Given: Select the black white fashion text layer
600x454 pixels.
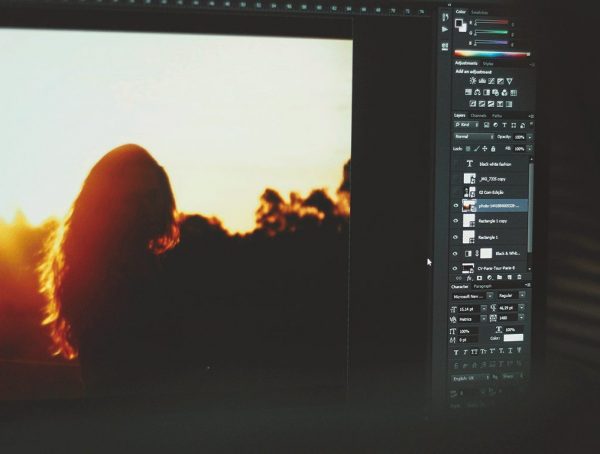Looking at the screenshot, I should click(497, 163).
